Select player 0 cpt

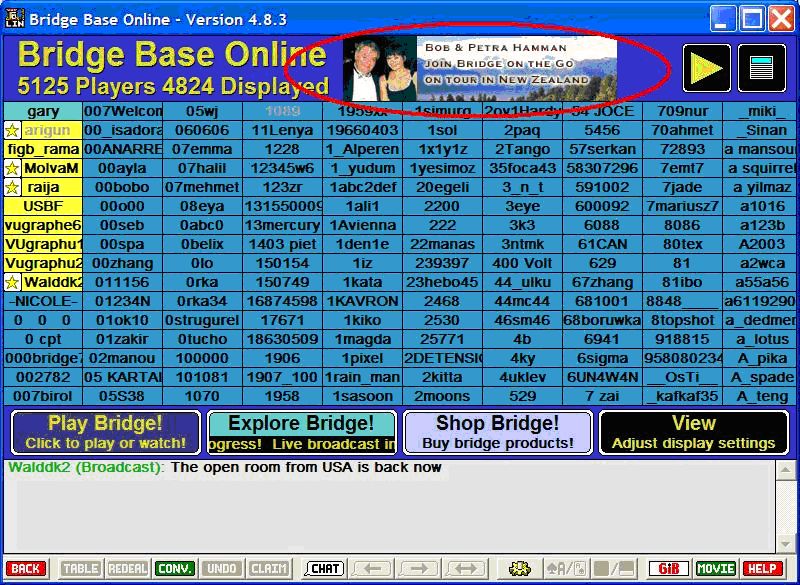point(43,340)
